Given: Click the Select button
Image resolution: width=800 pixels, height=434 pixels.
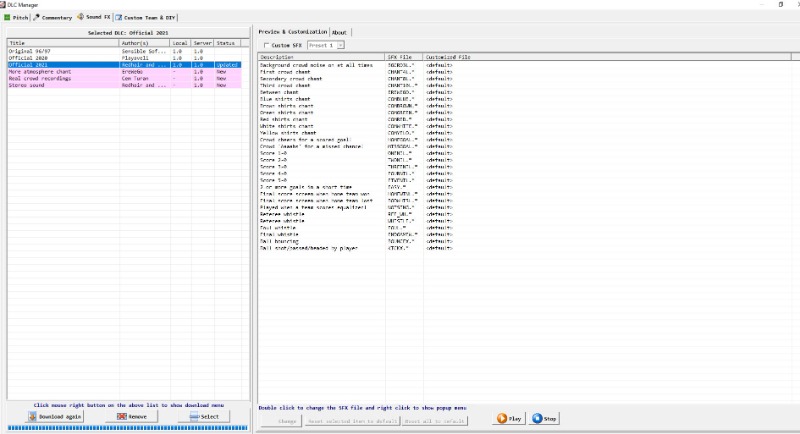Looking at the screenshot, I should pyautogui.click(x=202, y=416).
